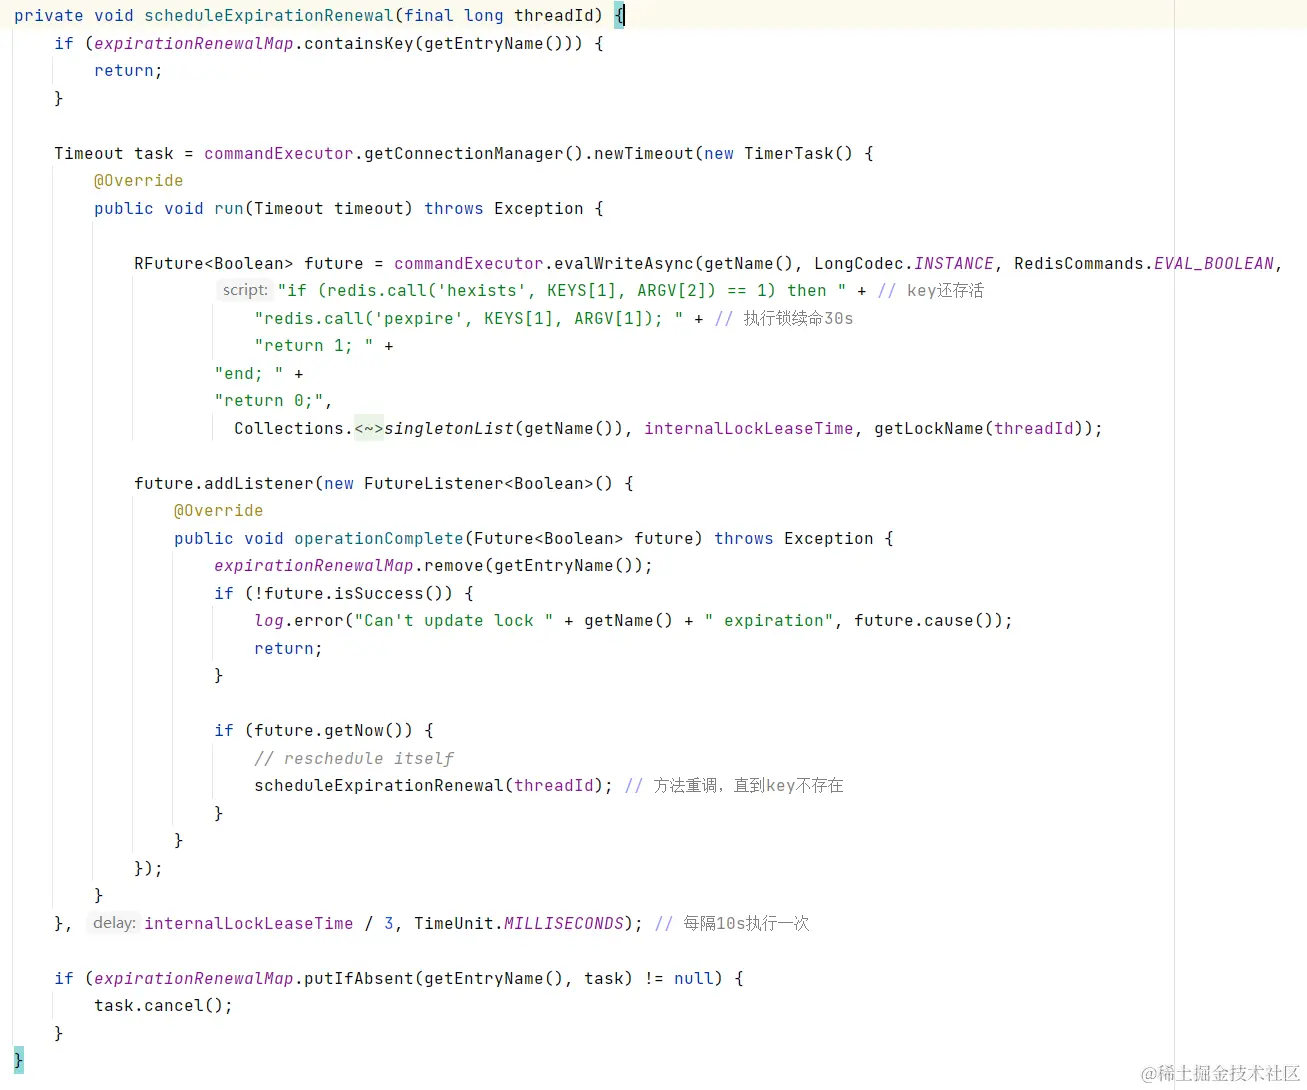Click TimeUnit.MILLISECONDS constant
Screen dimensions: 1307x1090
click(519, 924)
